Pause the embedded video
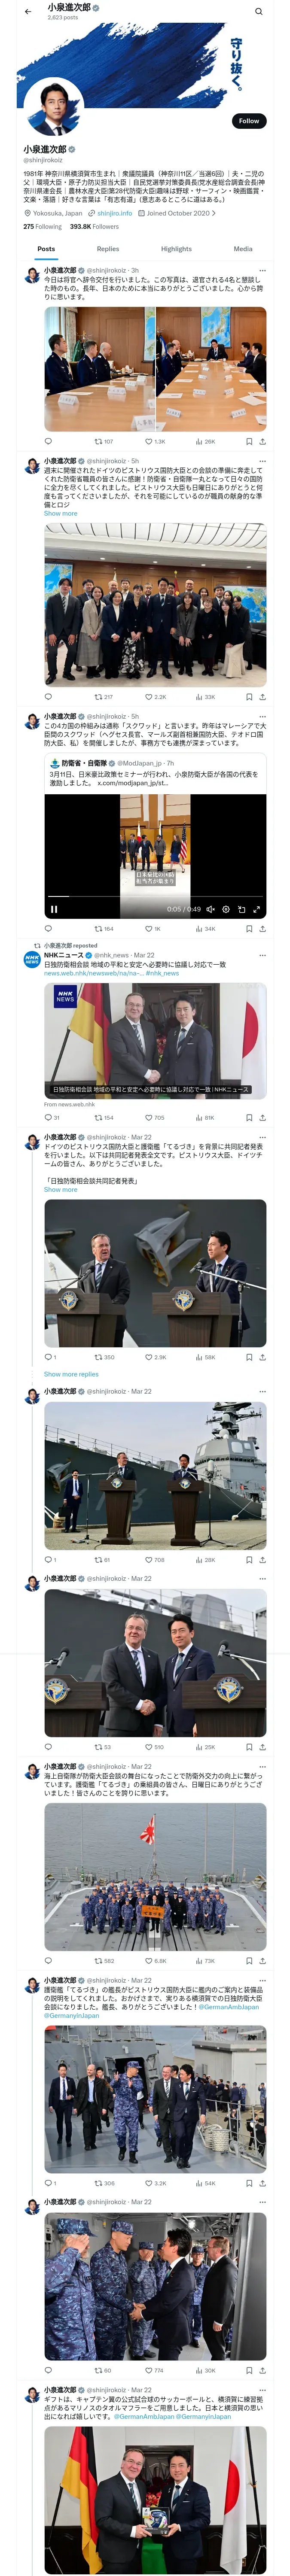Image resolution: width=290 pixels, height=2576 pixels. (x=54, y=909)
